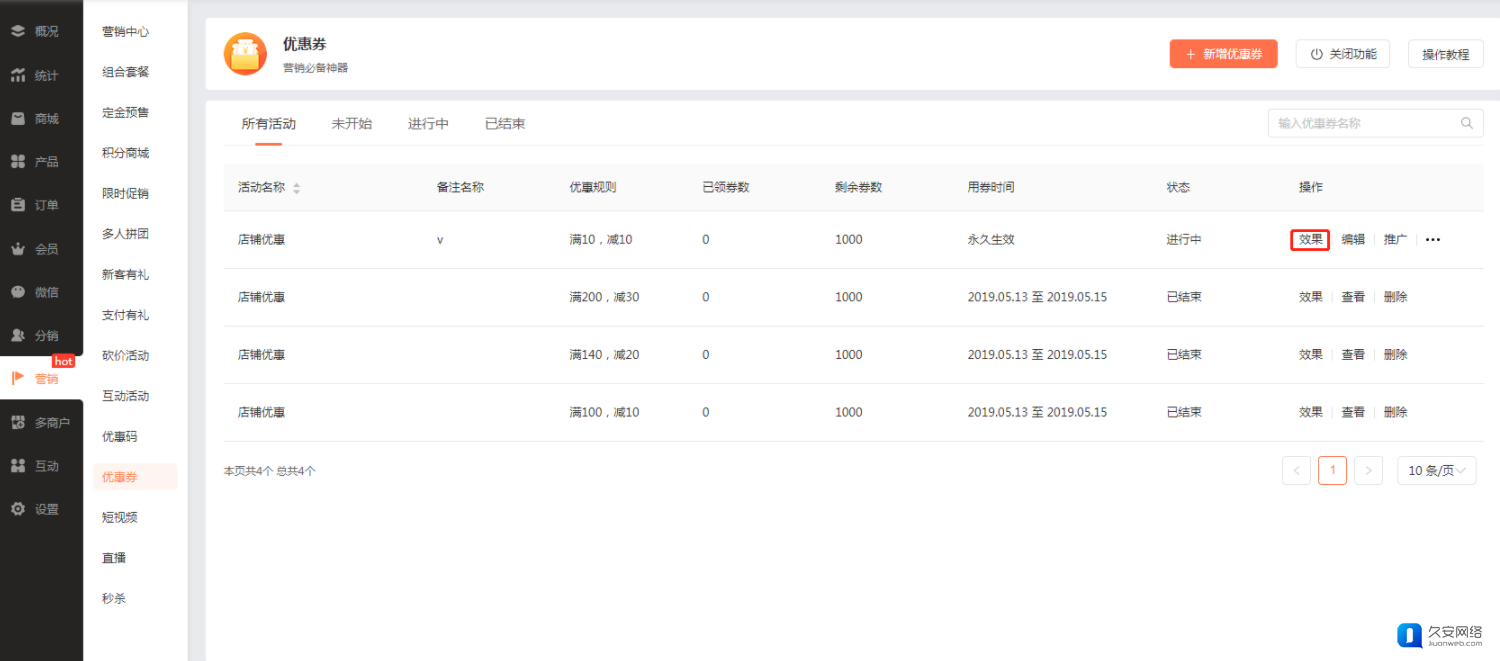1500x661 pixels.
Task: Click the 商城 mall sidebar icon
Action: click(x=18, y=118)
